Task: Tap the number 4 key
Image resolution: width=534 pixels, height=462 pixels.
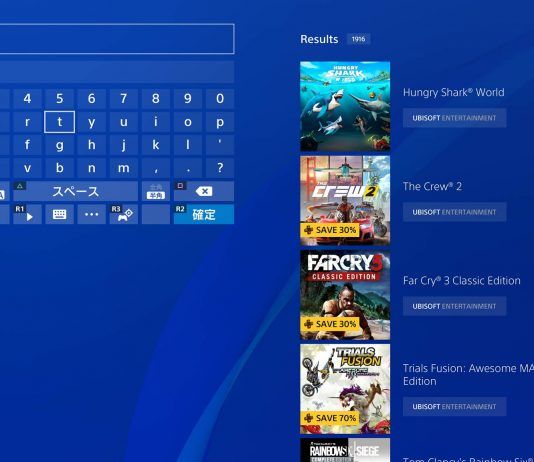Action: pos(27,98)
